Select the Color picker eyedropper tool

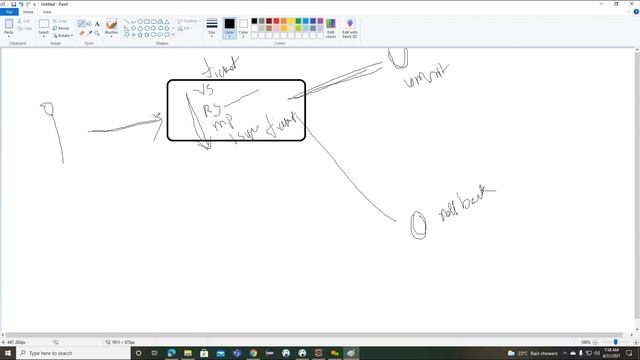89,33
